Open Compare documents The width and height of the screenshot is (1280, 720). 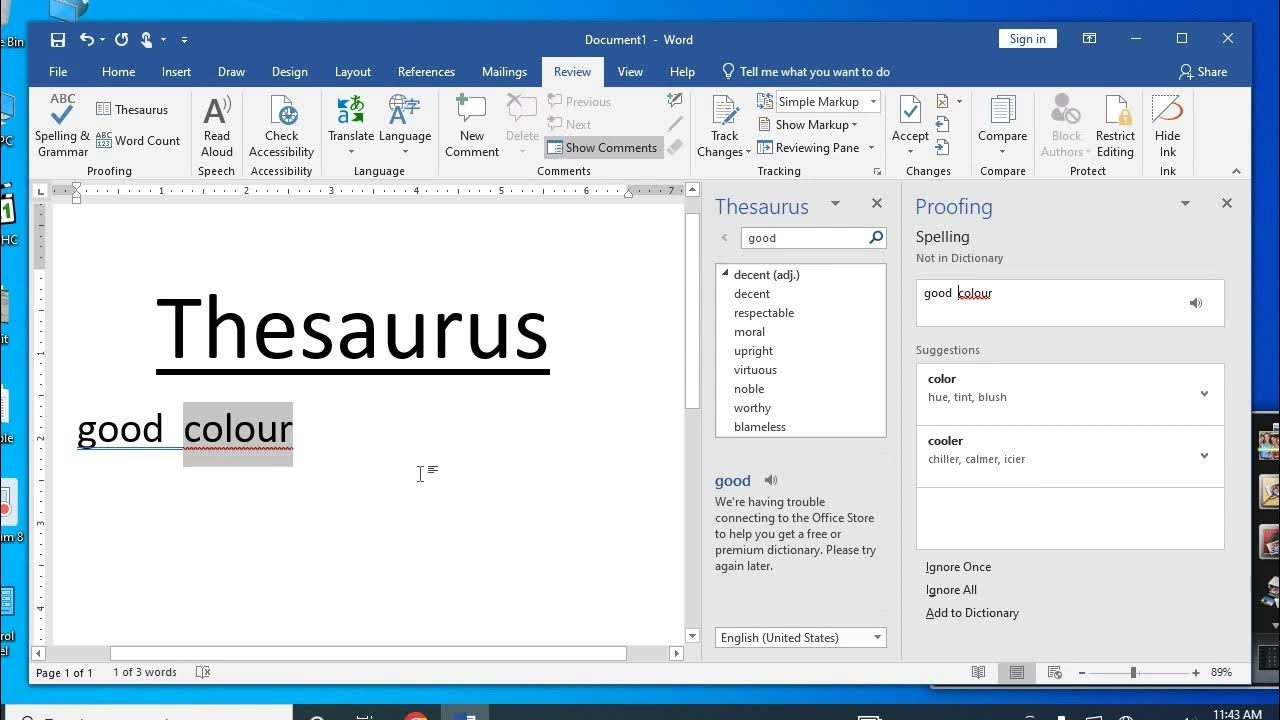pos(1002,126)
